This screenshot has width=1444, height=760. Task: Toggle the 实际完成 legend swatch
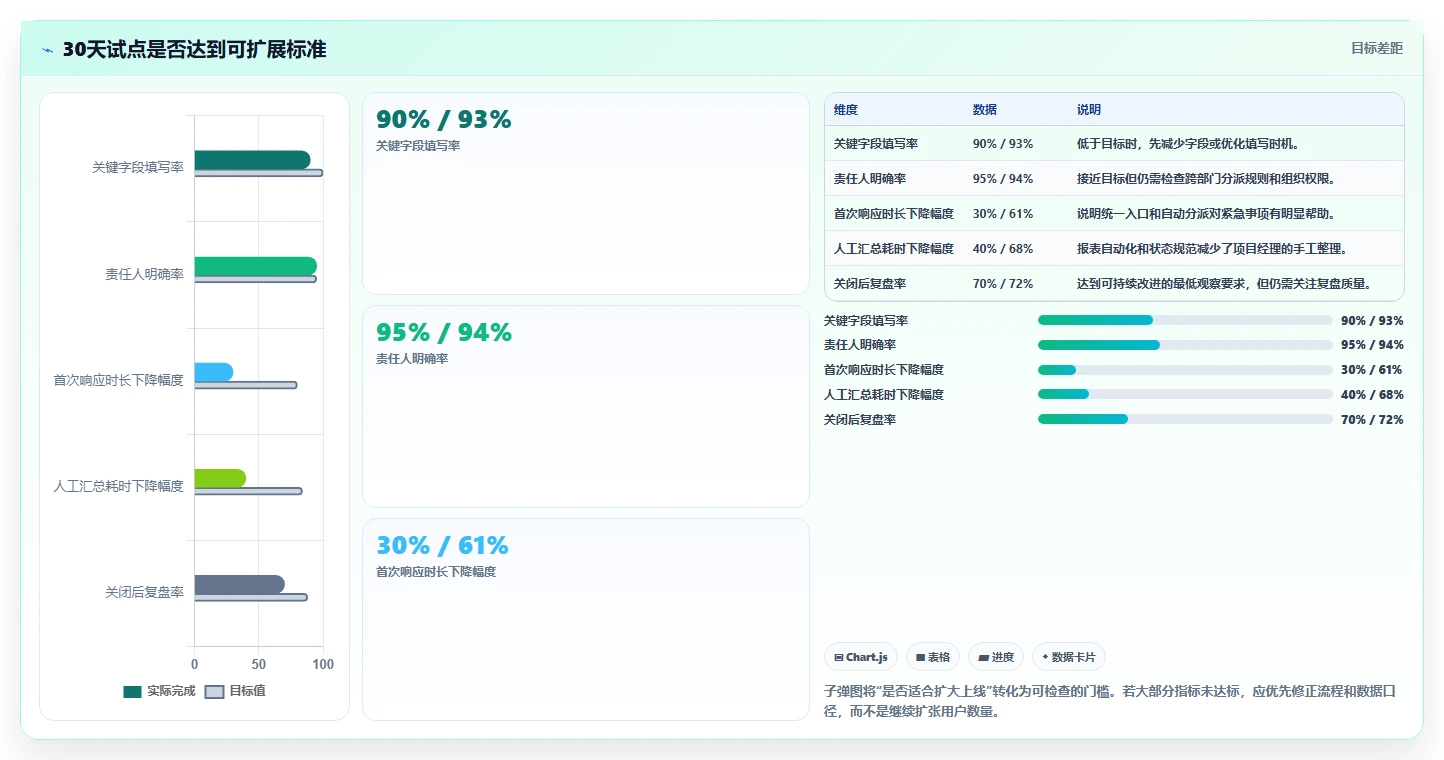(132, 691)
